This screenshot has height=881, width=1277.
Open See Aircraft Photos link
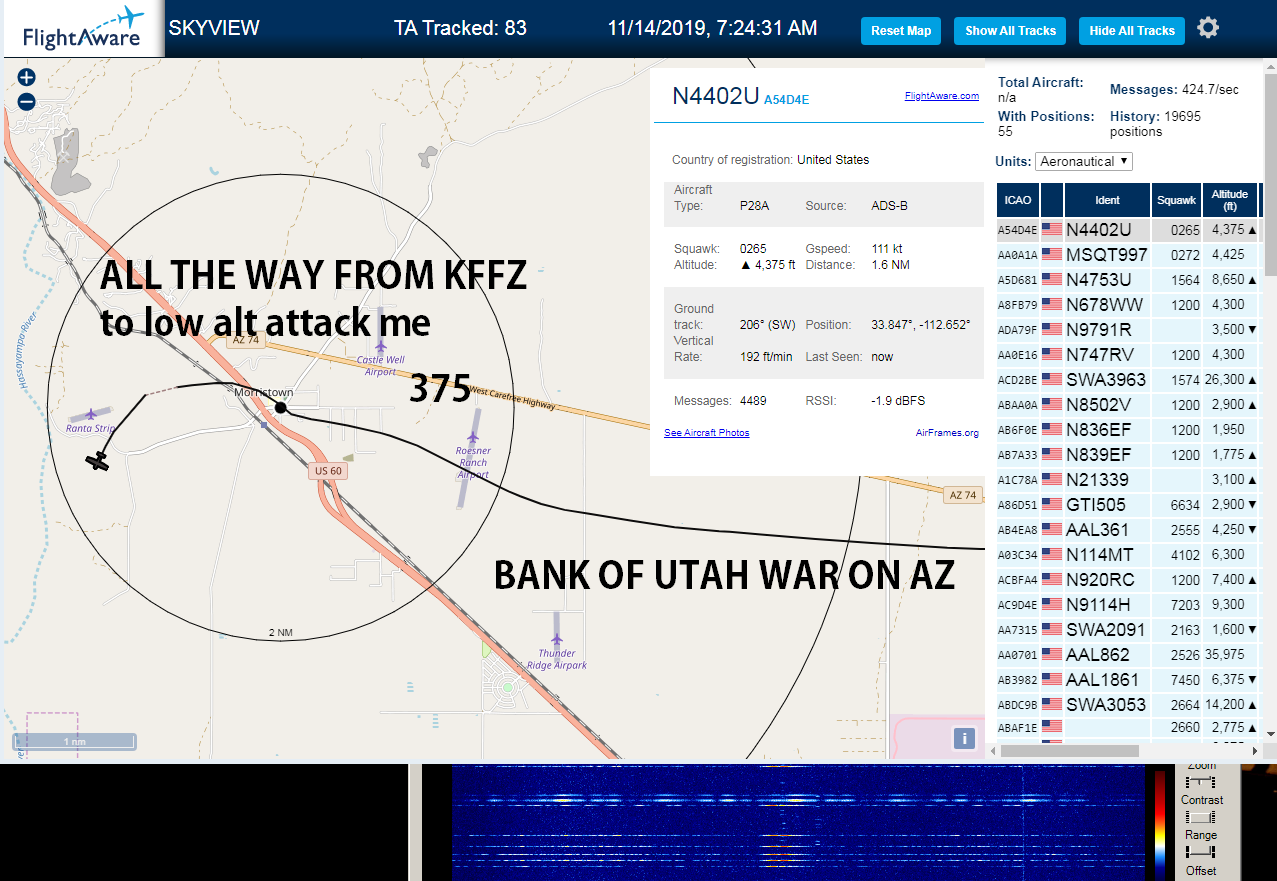(707, 433)
